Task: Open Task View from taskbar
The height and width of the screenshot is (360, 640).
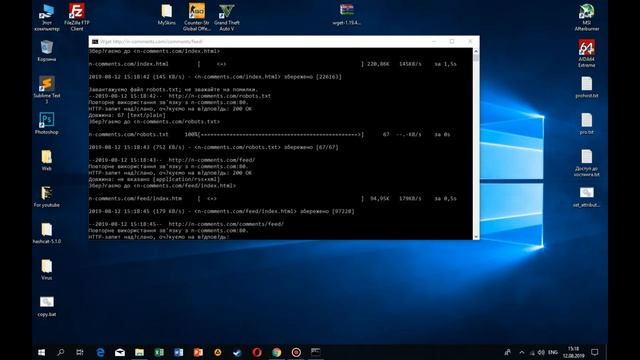Action: point(80,352)
